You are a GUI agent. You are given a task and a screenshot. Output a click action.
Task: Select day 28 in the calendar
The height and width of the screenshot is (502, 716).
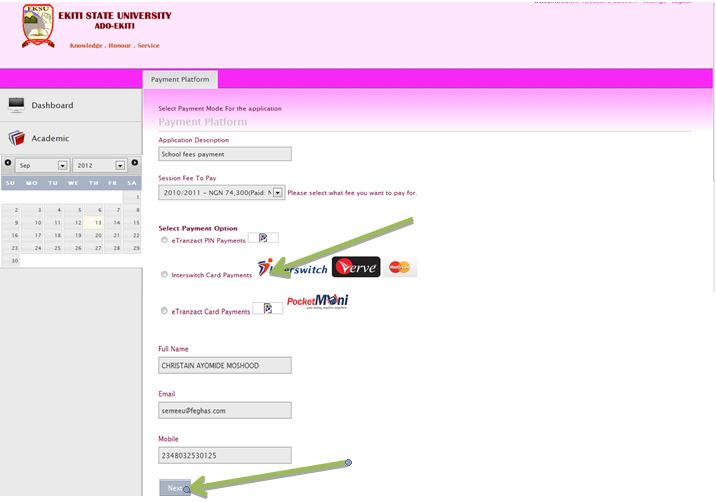coord(113,248)
